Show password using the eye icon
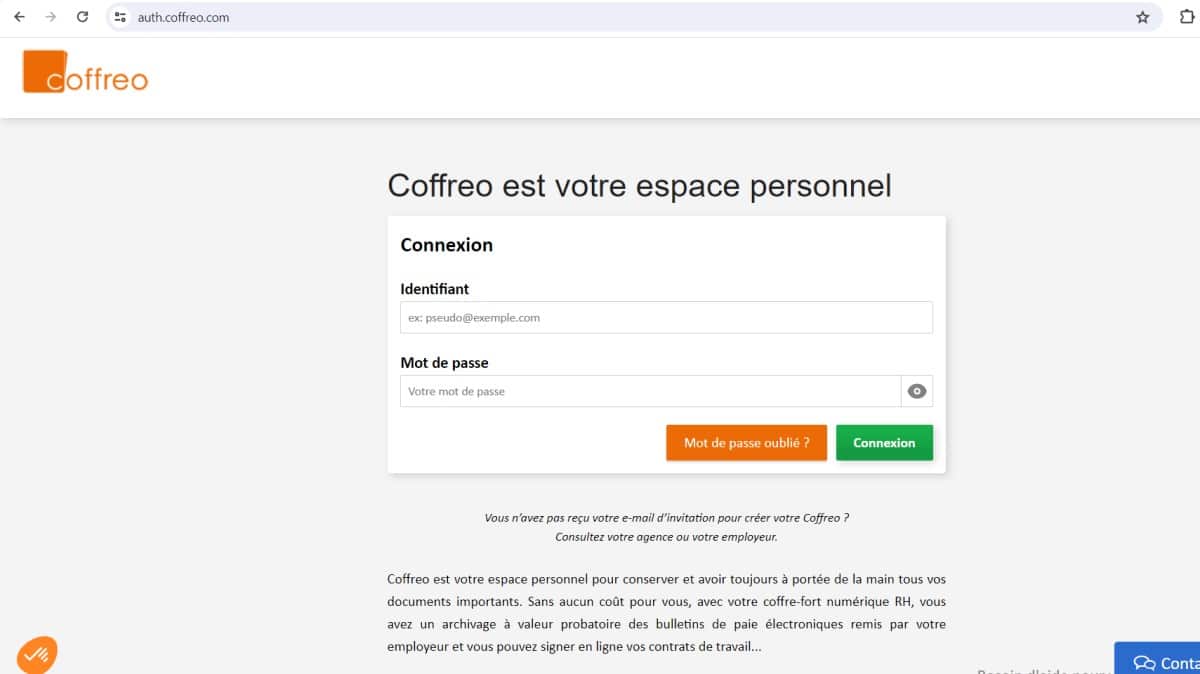Viewport: 1200px width, 674px height. coord(916,391)
